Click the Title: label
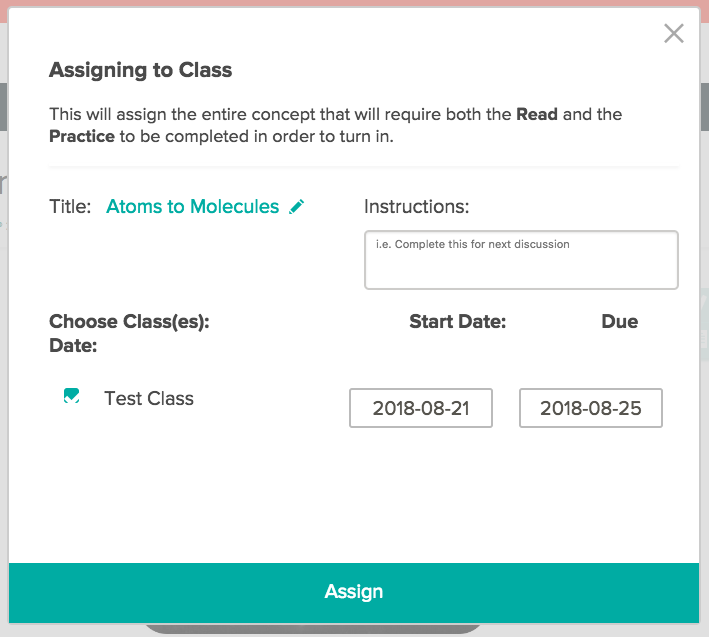Viewport: 709px width, 637px height. (x=70, y=207)
